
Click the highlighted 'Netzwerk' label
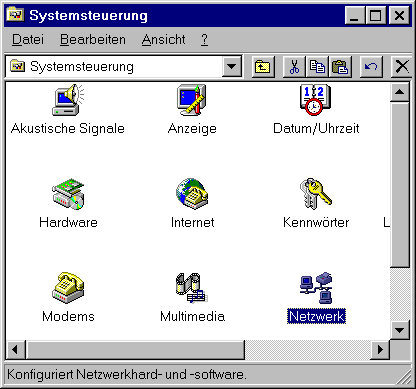(x=316, y=316)
